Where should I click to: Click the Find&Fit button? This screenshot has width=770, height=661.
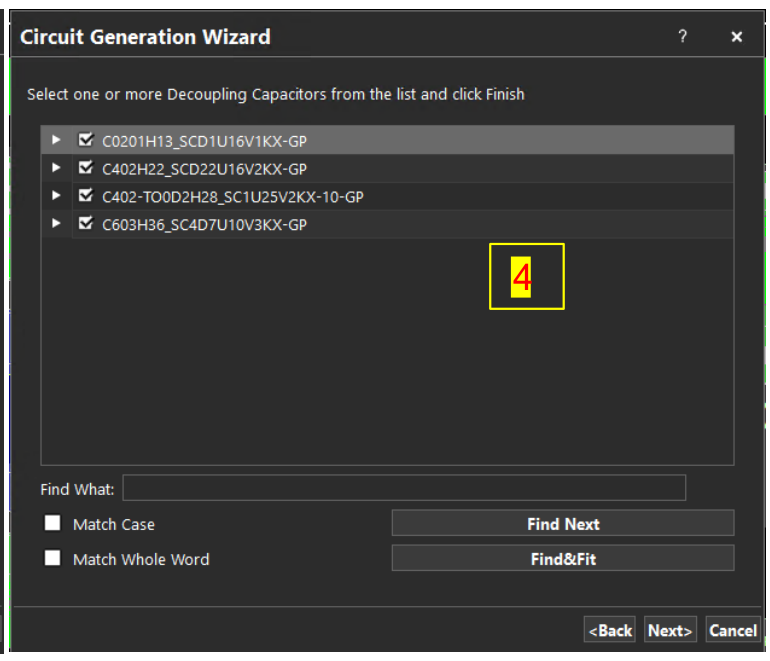(x=563, y=558)
